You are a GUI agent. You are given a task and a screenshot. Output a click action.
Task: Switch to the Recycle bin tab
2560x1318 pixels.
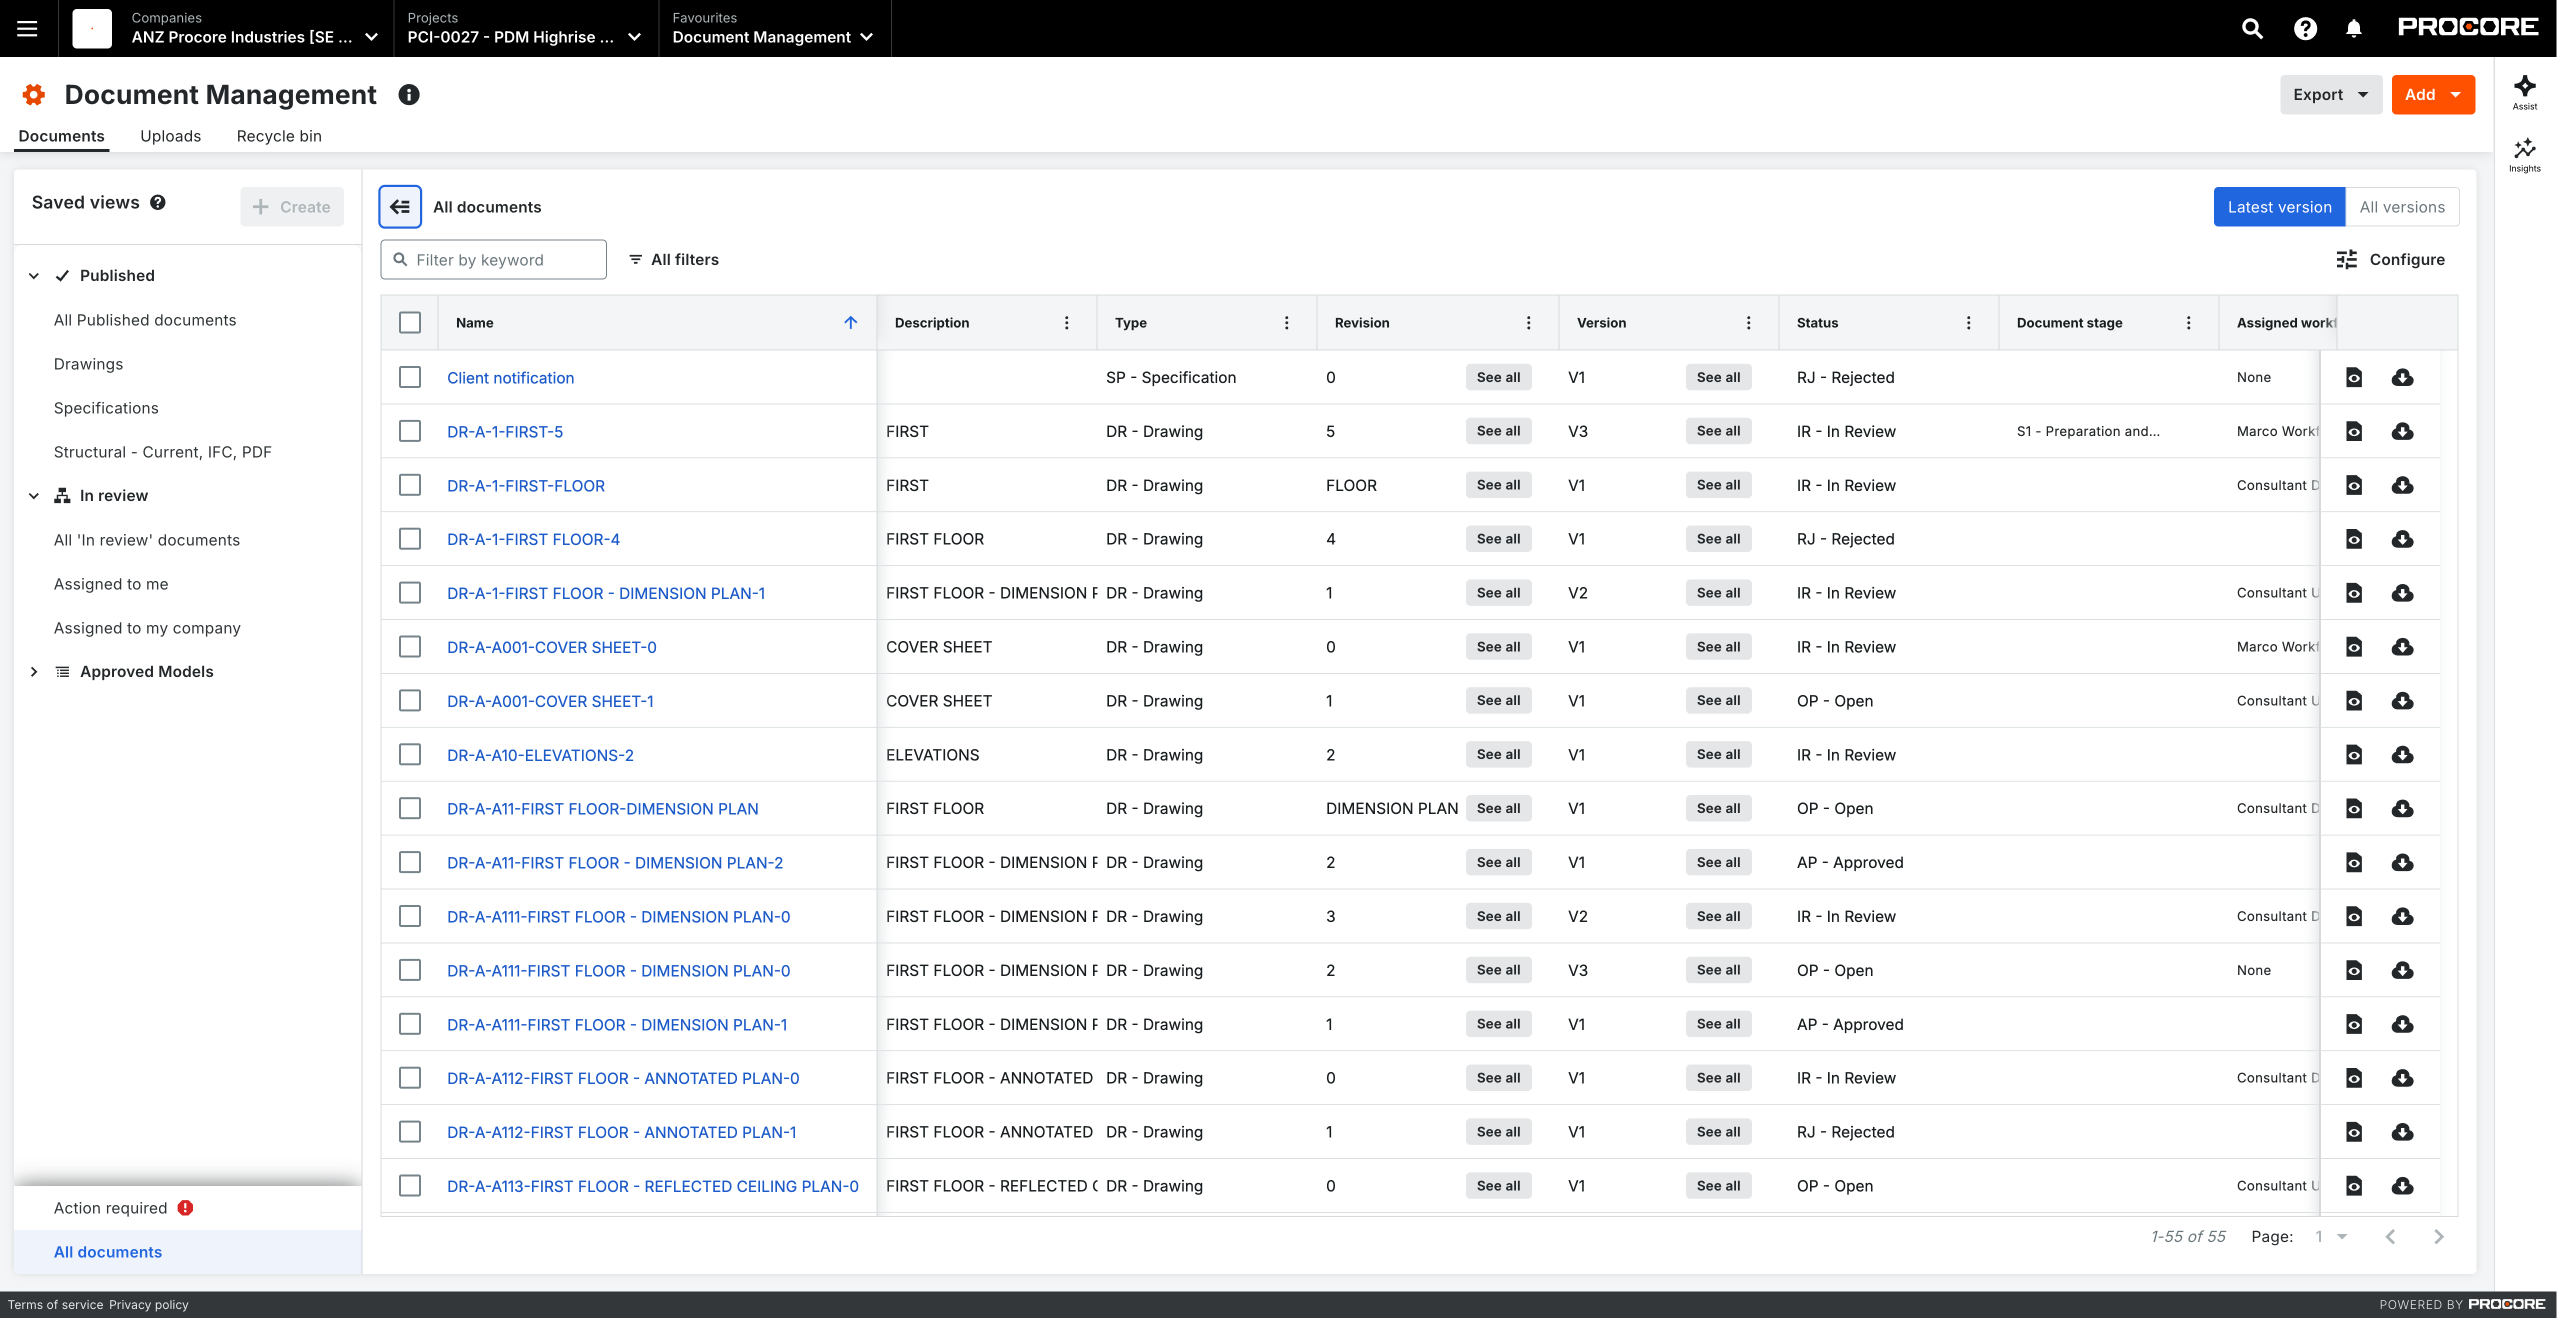(279, 136)
